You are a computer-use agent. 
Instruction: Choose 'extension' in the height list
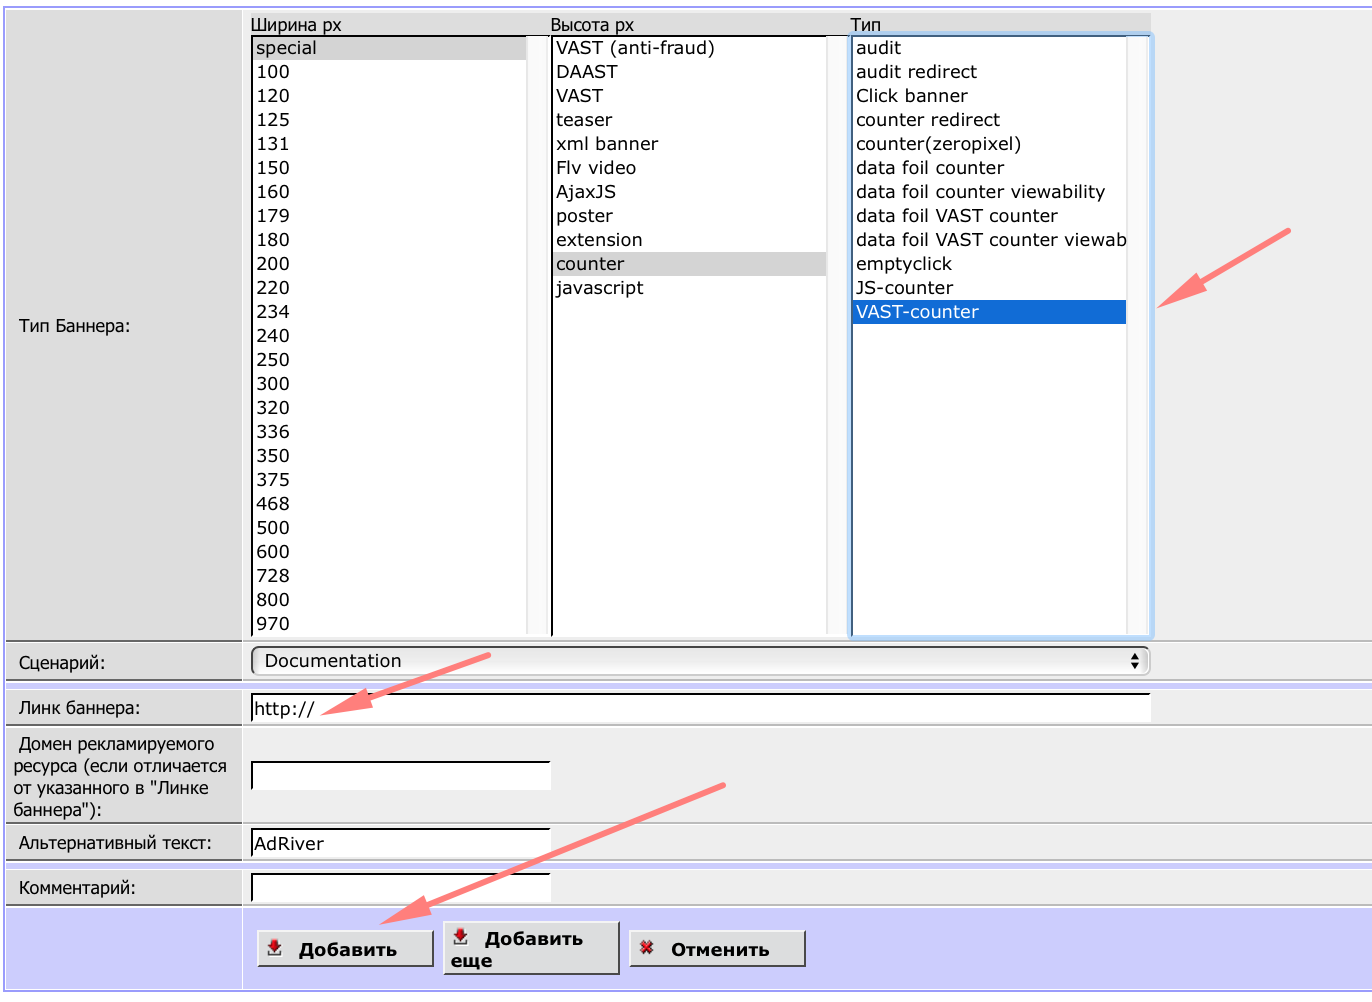pyautogui.click(x=689, y=240)
